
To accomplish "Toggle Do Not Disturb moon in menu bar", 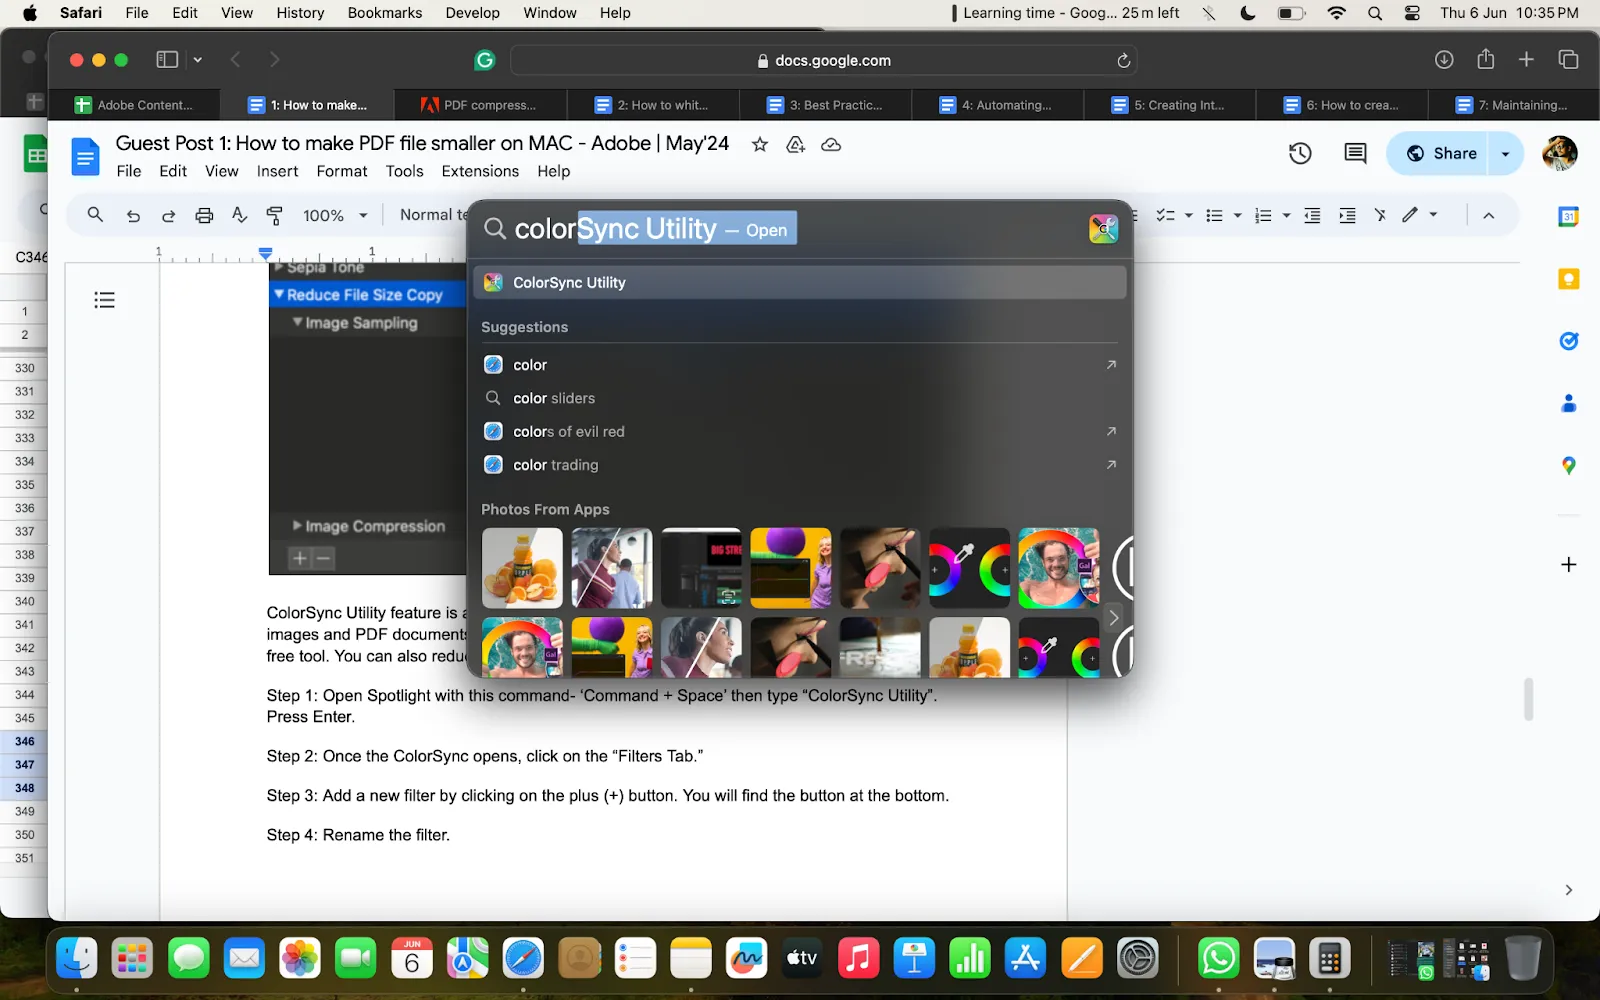I will pos(1248,13).
